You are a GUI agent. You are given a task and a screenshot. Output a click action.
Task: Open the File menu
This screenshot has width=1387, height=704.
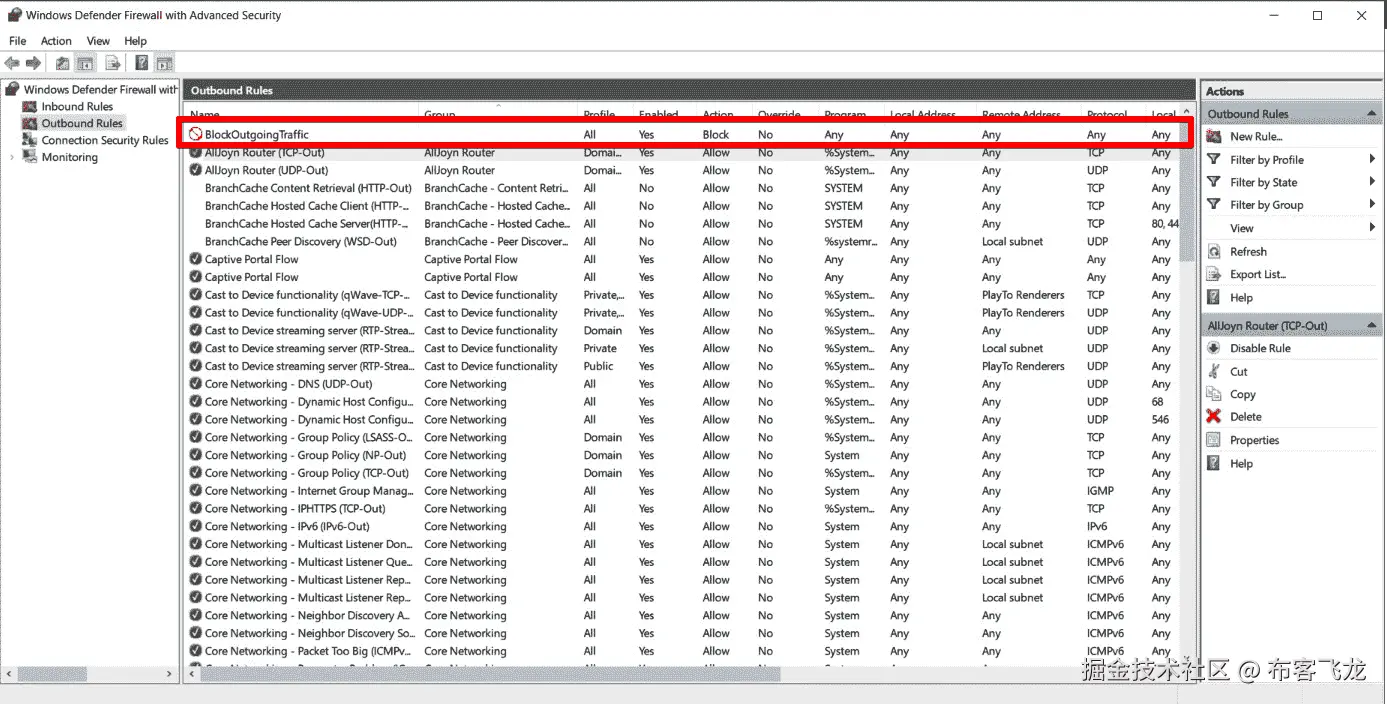pyautogui.click(x=17, y=41)
